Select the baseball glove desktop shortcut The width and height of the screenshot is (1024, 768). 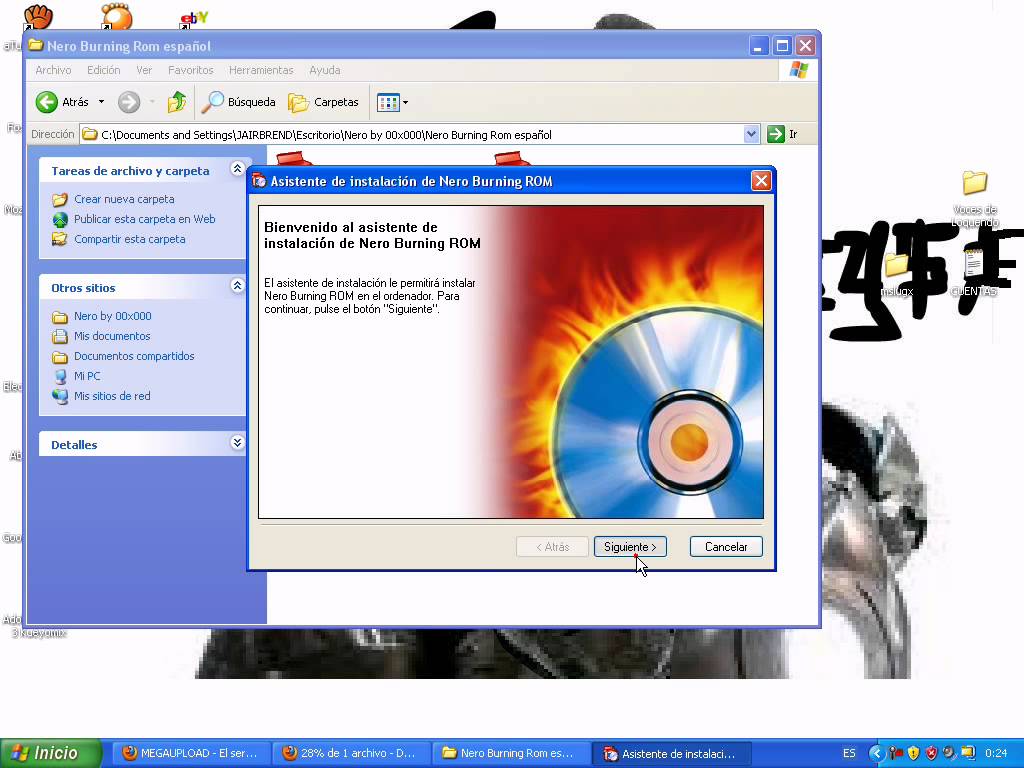(x=38, y=16)
